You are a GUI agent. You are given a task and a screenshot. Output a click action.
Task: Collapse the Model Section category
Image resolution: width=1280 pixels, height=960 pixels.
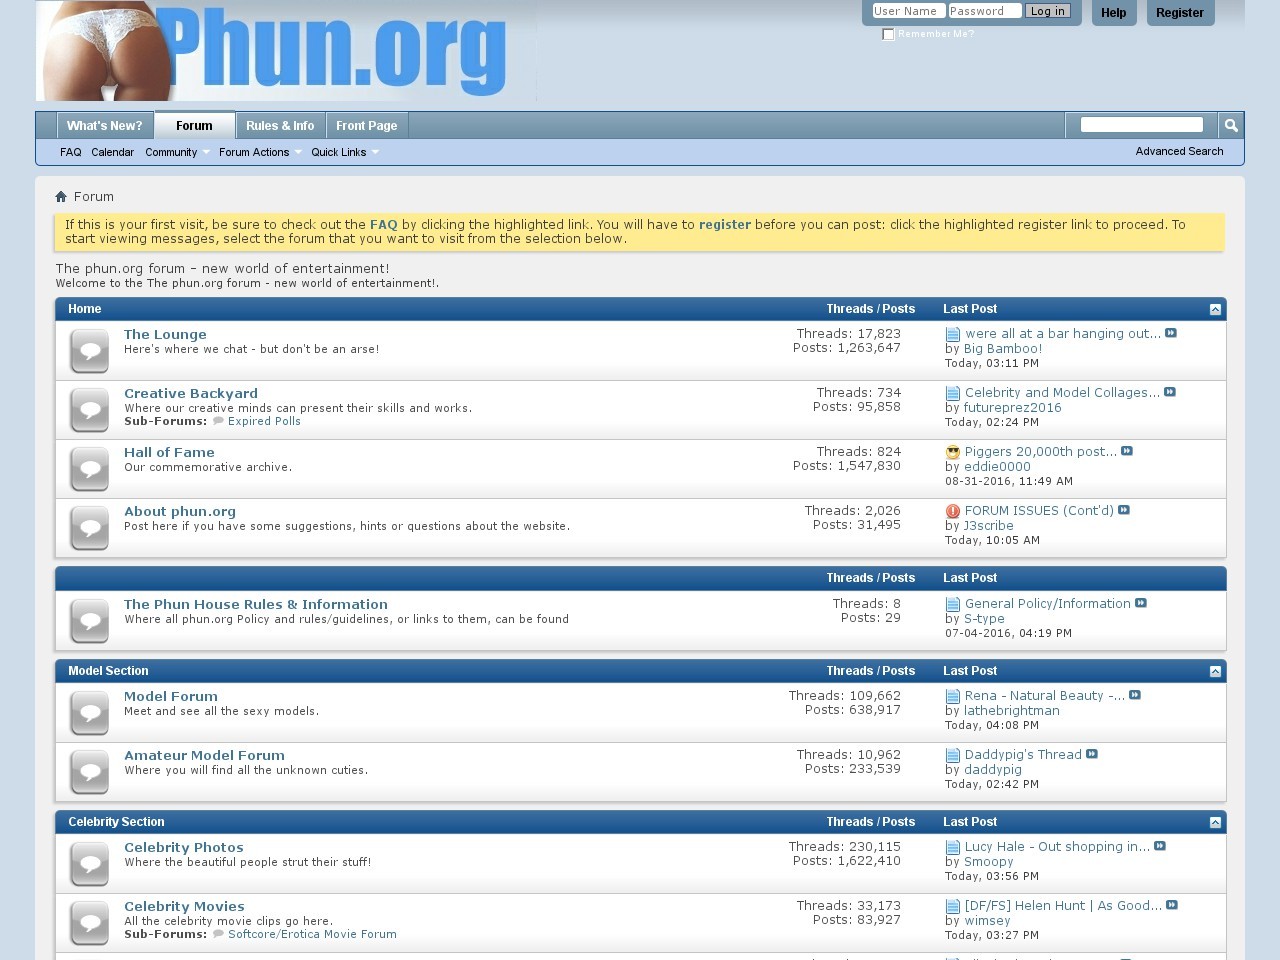pyautogui.click(x=1215, y=671)
